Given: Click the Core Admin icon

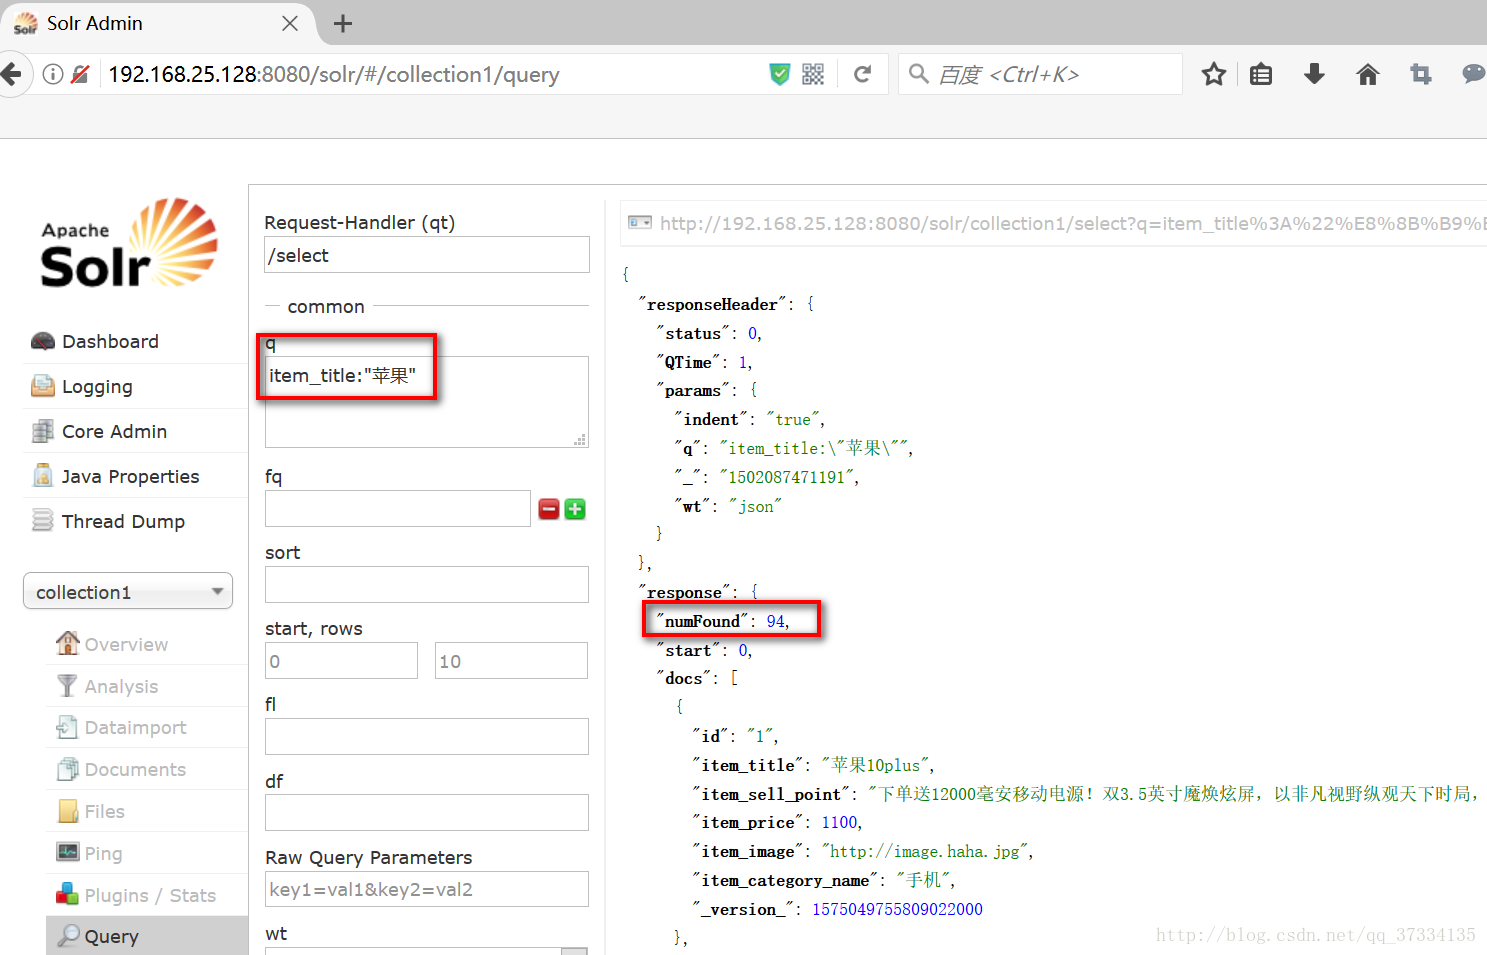Looking at the screenshot, I should (x=43, y=431).
